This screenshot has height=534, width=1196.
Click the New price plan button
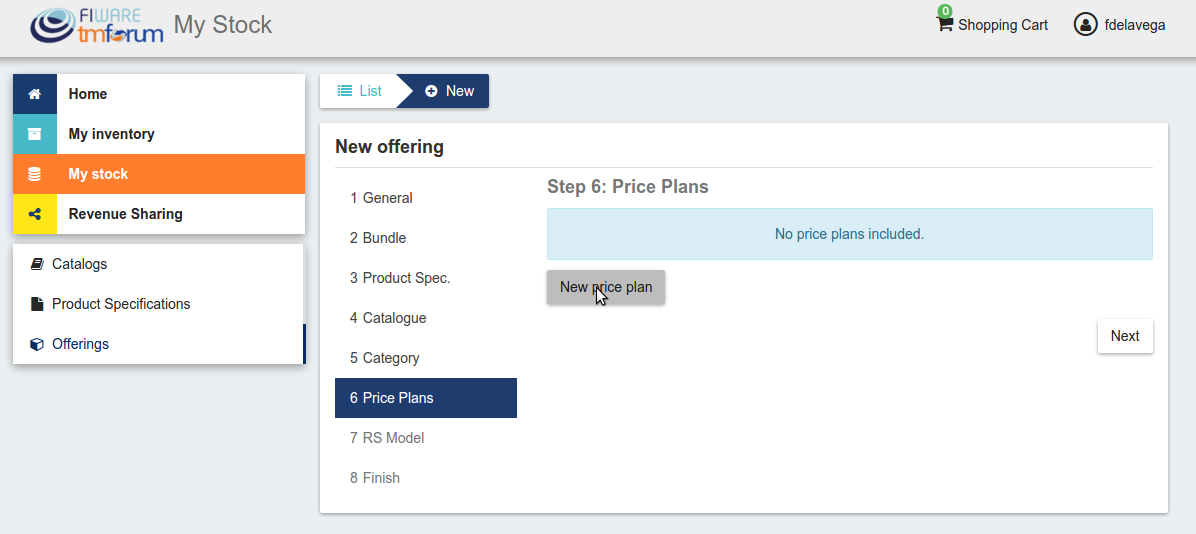pyautogui.click(x=606, y=287)
